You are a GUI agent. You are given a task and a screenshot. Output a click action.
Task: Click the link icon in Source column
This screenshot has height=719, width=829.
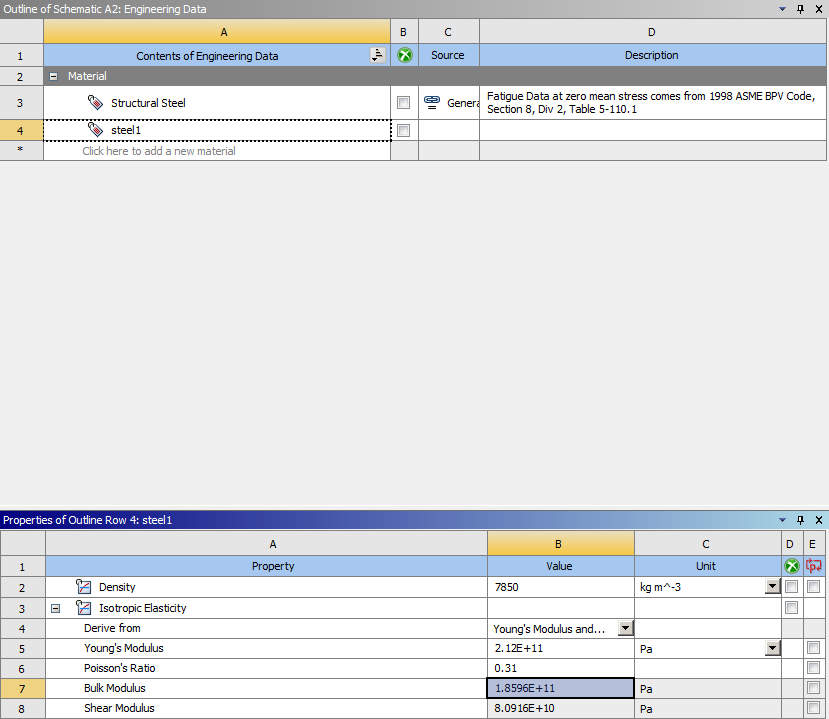click(432, 102)
